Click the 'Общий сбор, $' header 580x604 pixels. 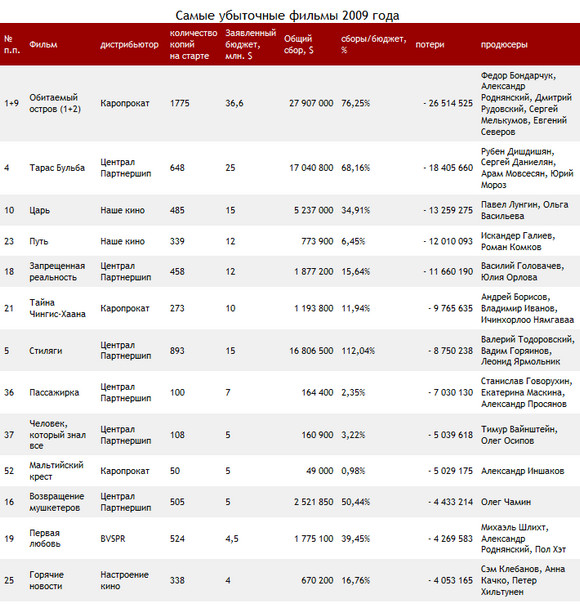pyautogui.click(x=298, y=44)
